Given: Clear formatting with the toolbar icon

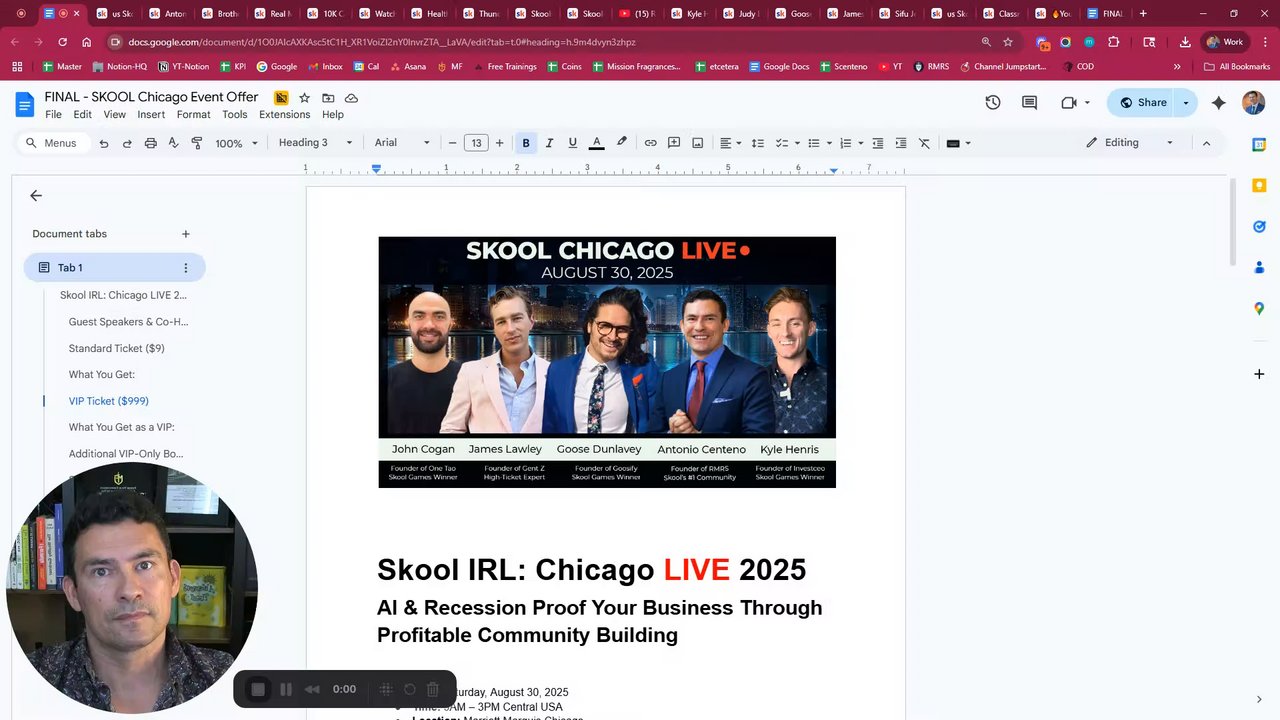Looking at the screenshot, I should tap(924, 143).
